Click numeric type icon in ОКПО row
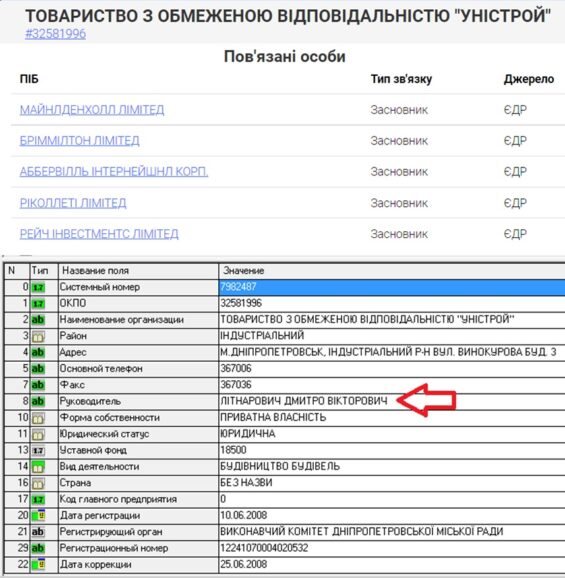This screenshot has height=578, width=565. coord(38,303)
